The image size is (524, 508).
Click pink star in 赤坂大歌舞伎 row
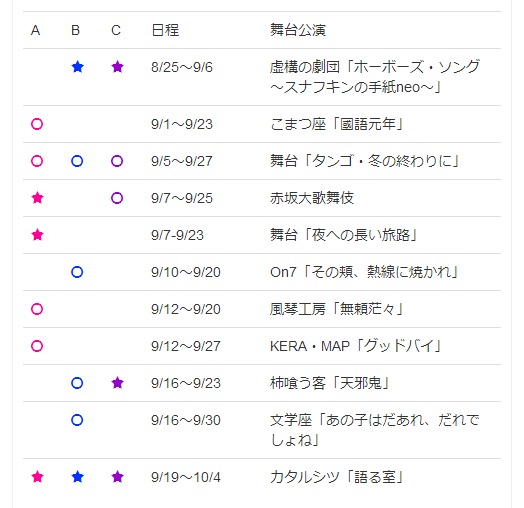tap(37, 198)
